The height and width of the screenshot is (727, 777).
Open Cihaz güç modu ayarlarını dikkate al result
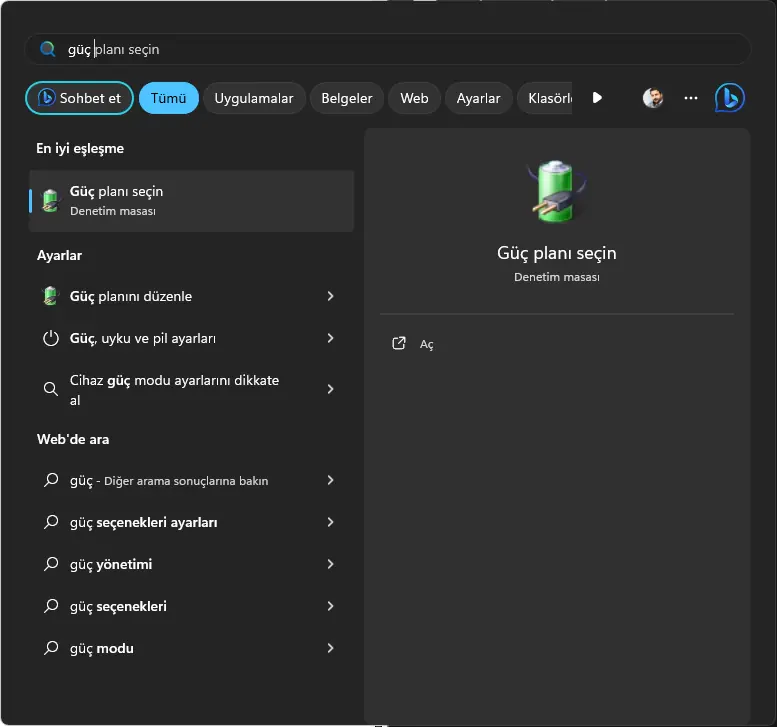pos(174,390)
